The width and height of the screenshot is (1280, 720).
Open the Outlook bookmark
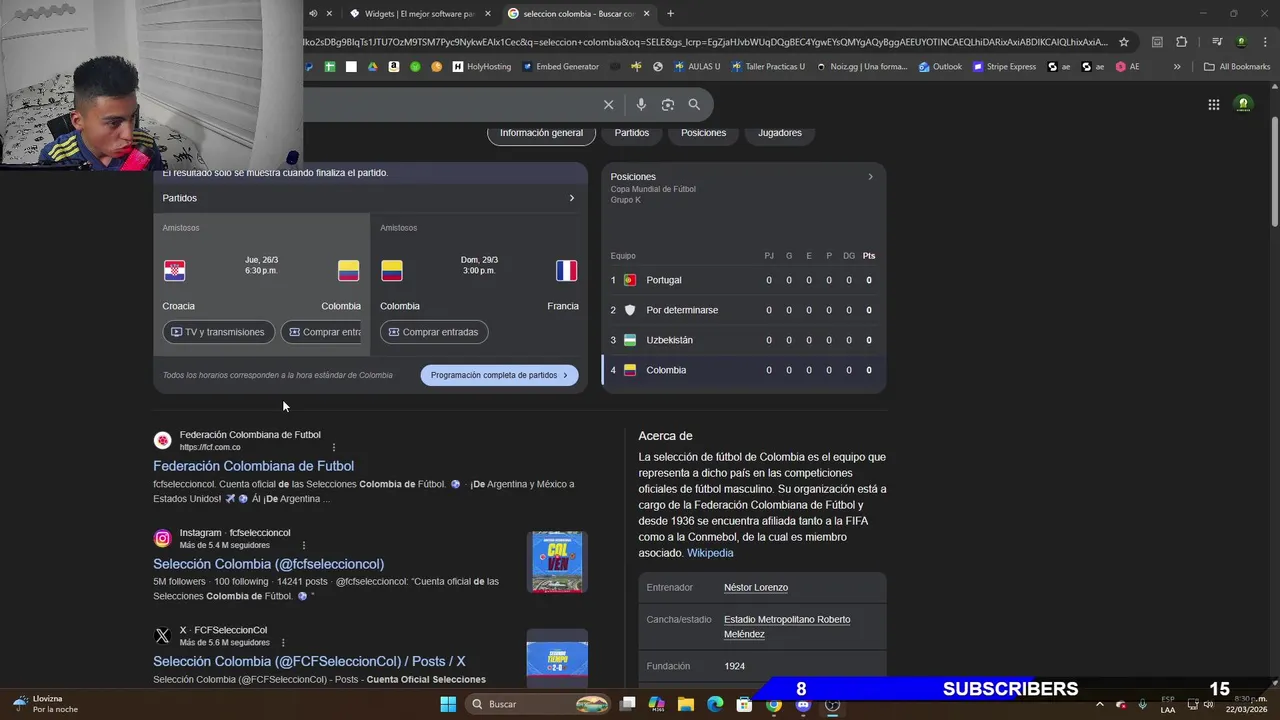[x=940, y=67]
